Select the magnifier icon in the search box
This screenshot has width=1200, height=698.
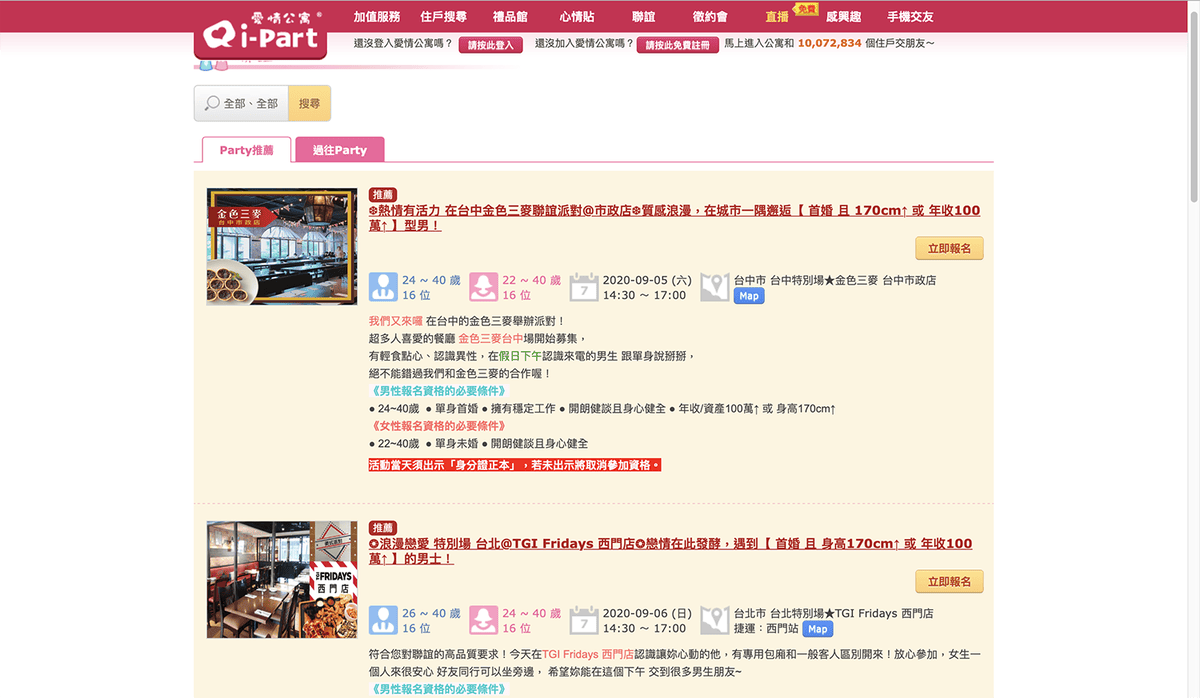212,103
